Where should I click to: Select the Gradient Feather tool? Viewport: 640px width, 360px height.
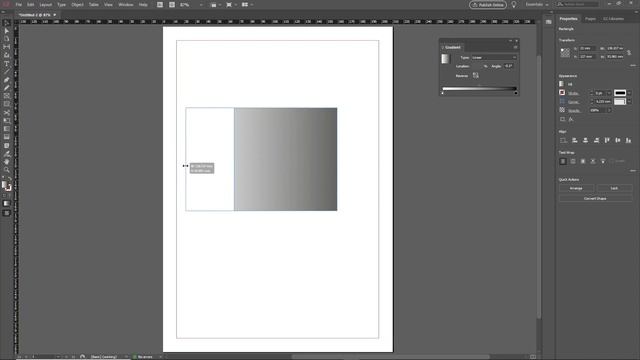pos(7,137)
